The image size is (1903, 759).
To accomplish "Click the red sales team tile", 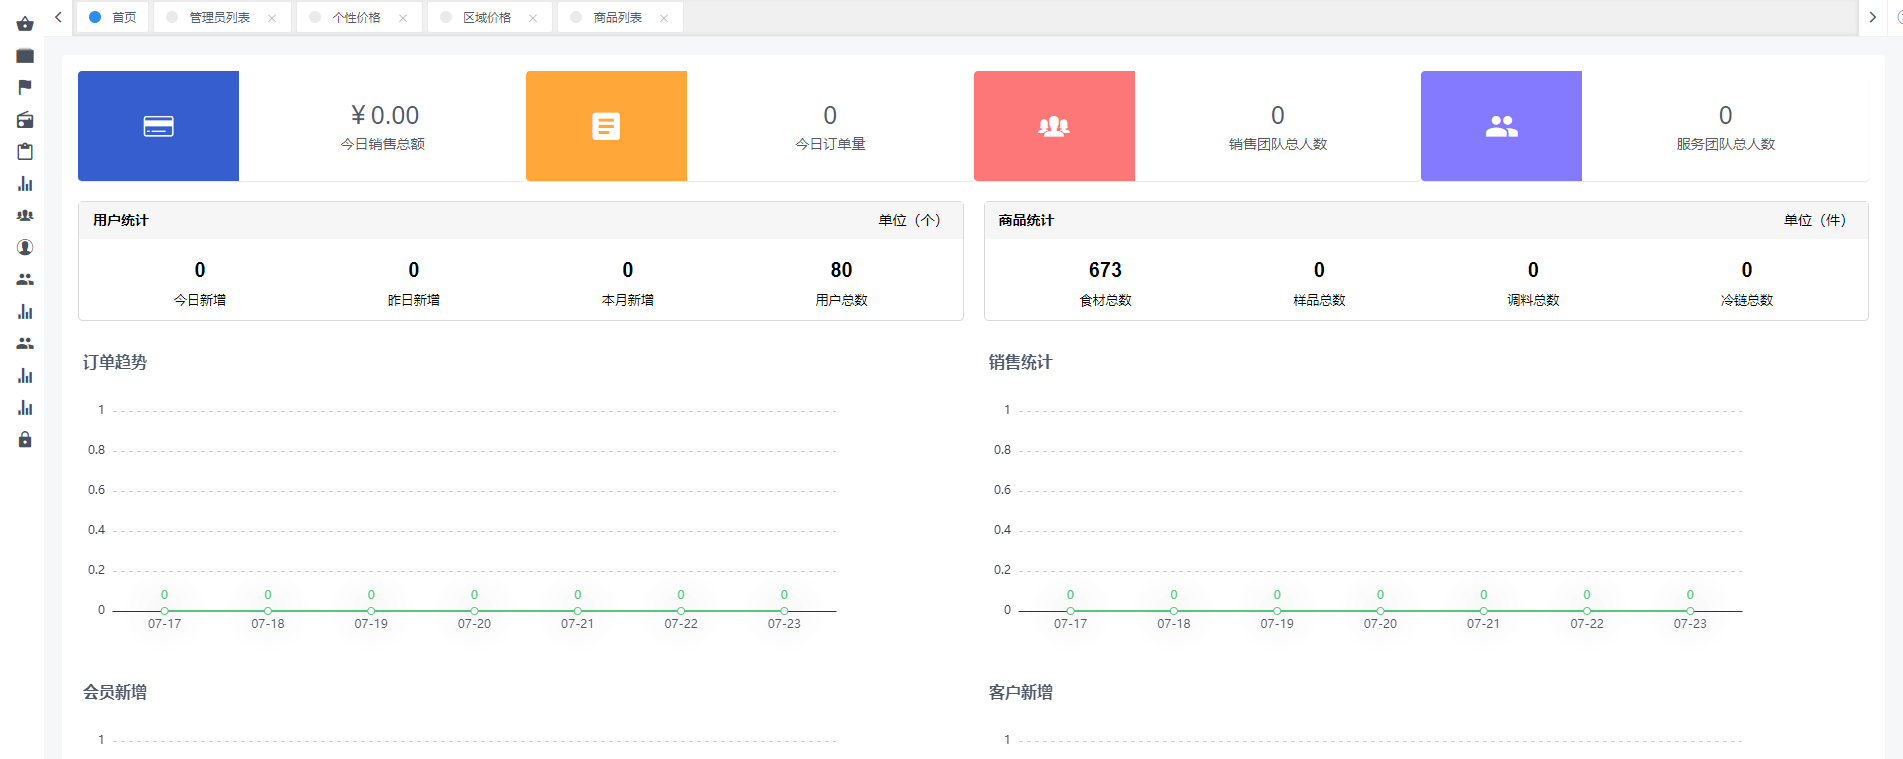I will [x=1054, y=126].
